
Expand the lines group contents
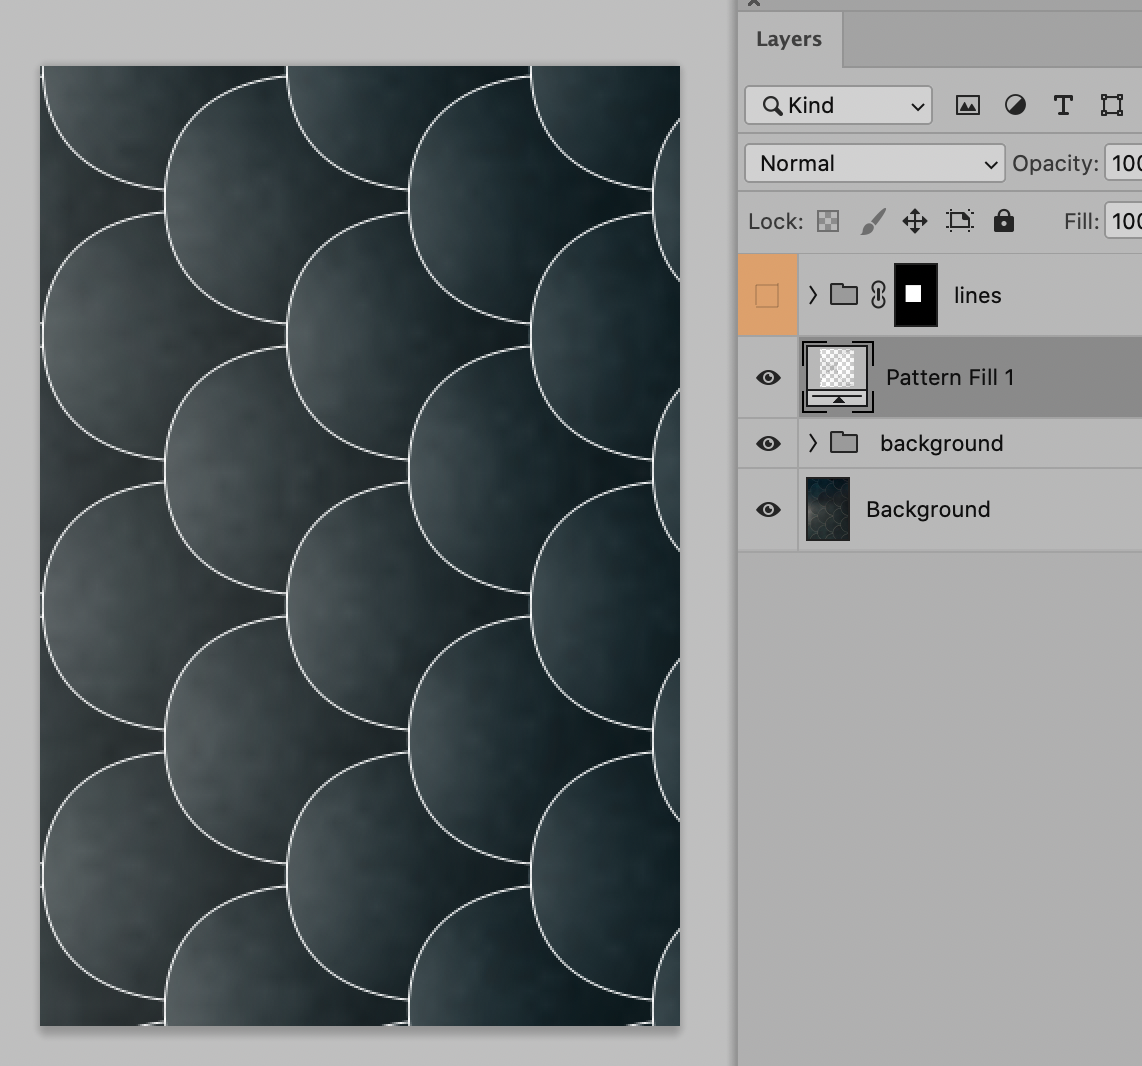[x=811, y=294]
